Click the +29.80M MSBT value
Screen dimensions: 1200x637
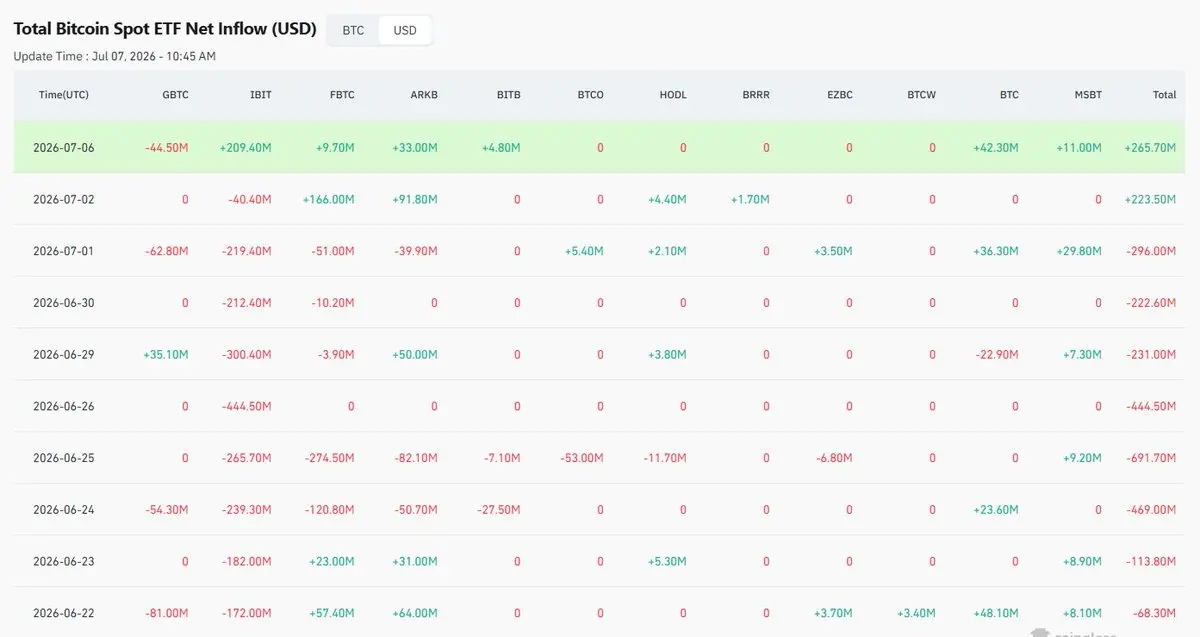(x=1079, y=251)
